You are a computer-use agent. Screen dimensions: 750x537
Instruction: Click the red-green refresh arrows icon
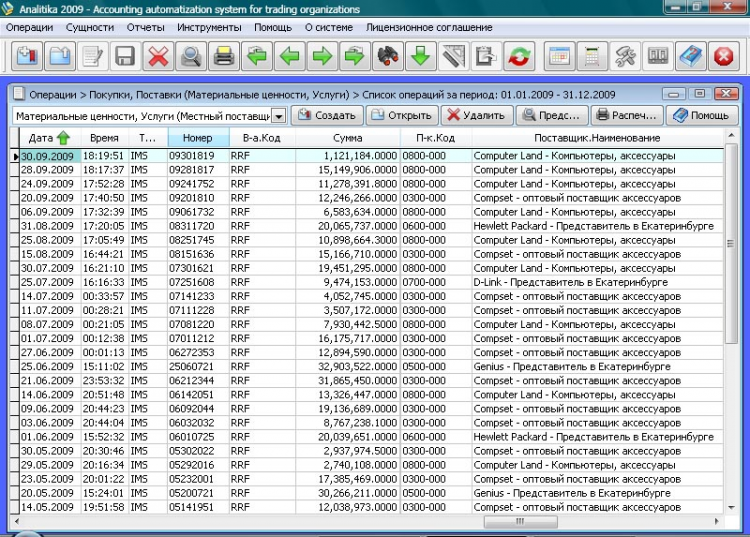coord(519,56)
